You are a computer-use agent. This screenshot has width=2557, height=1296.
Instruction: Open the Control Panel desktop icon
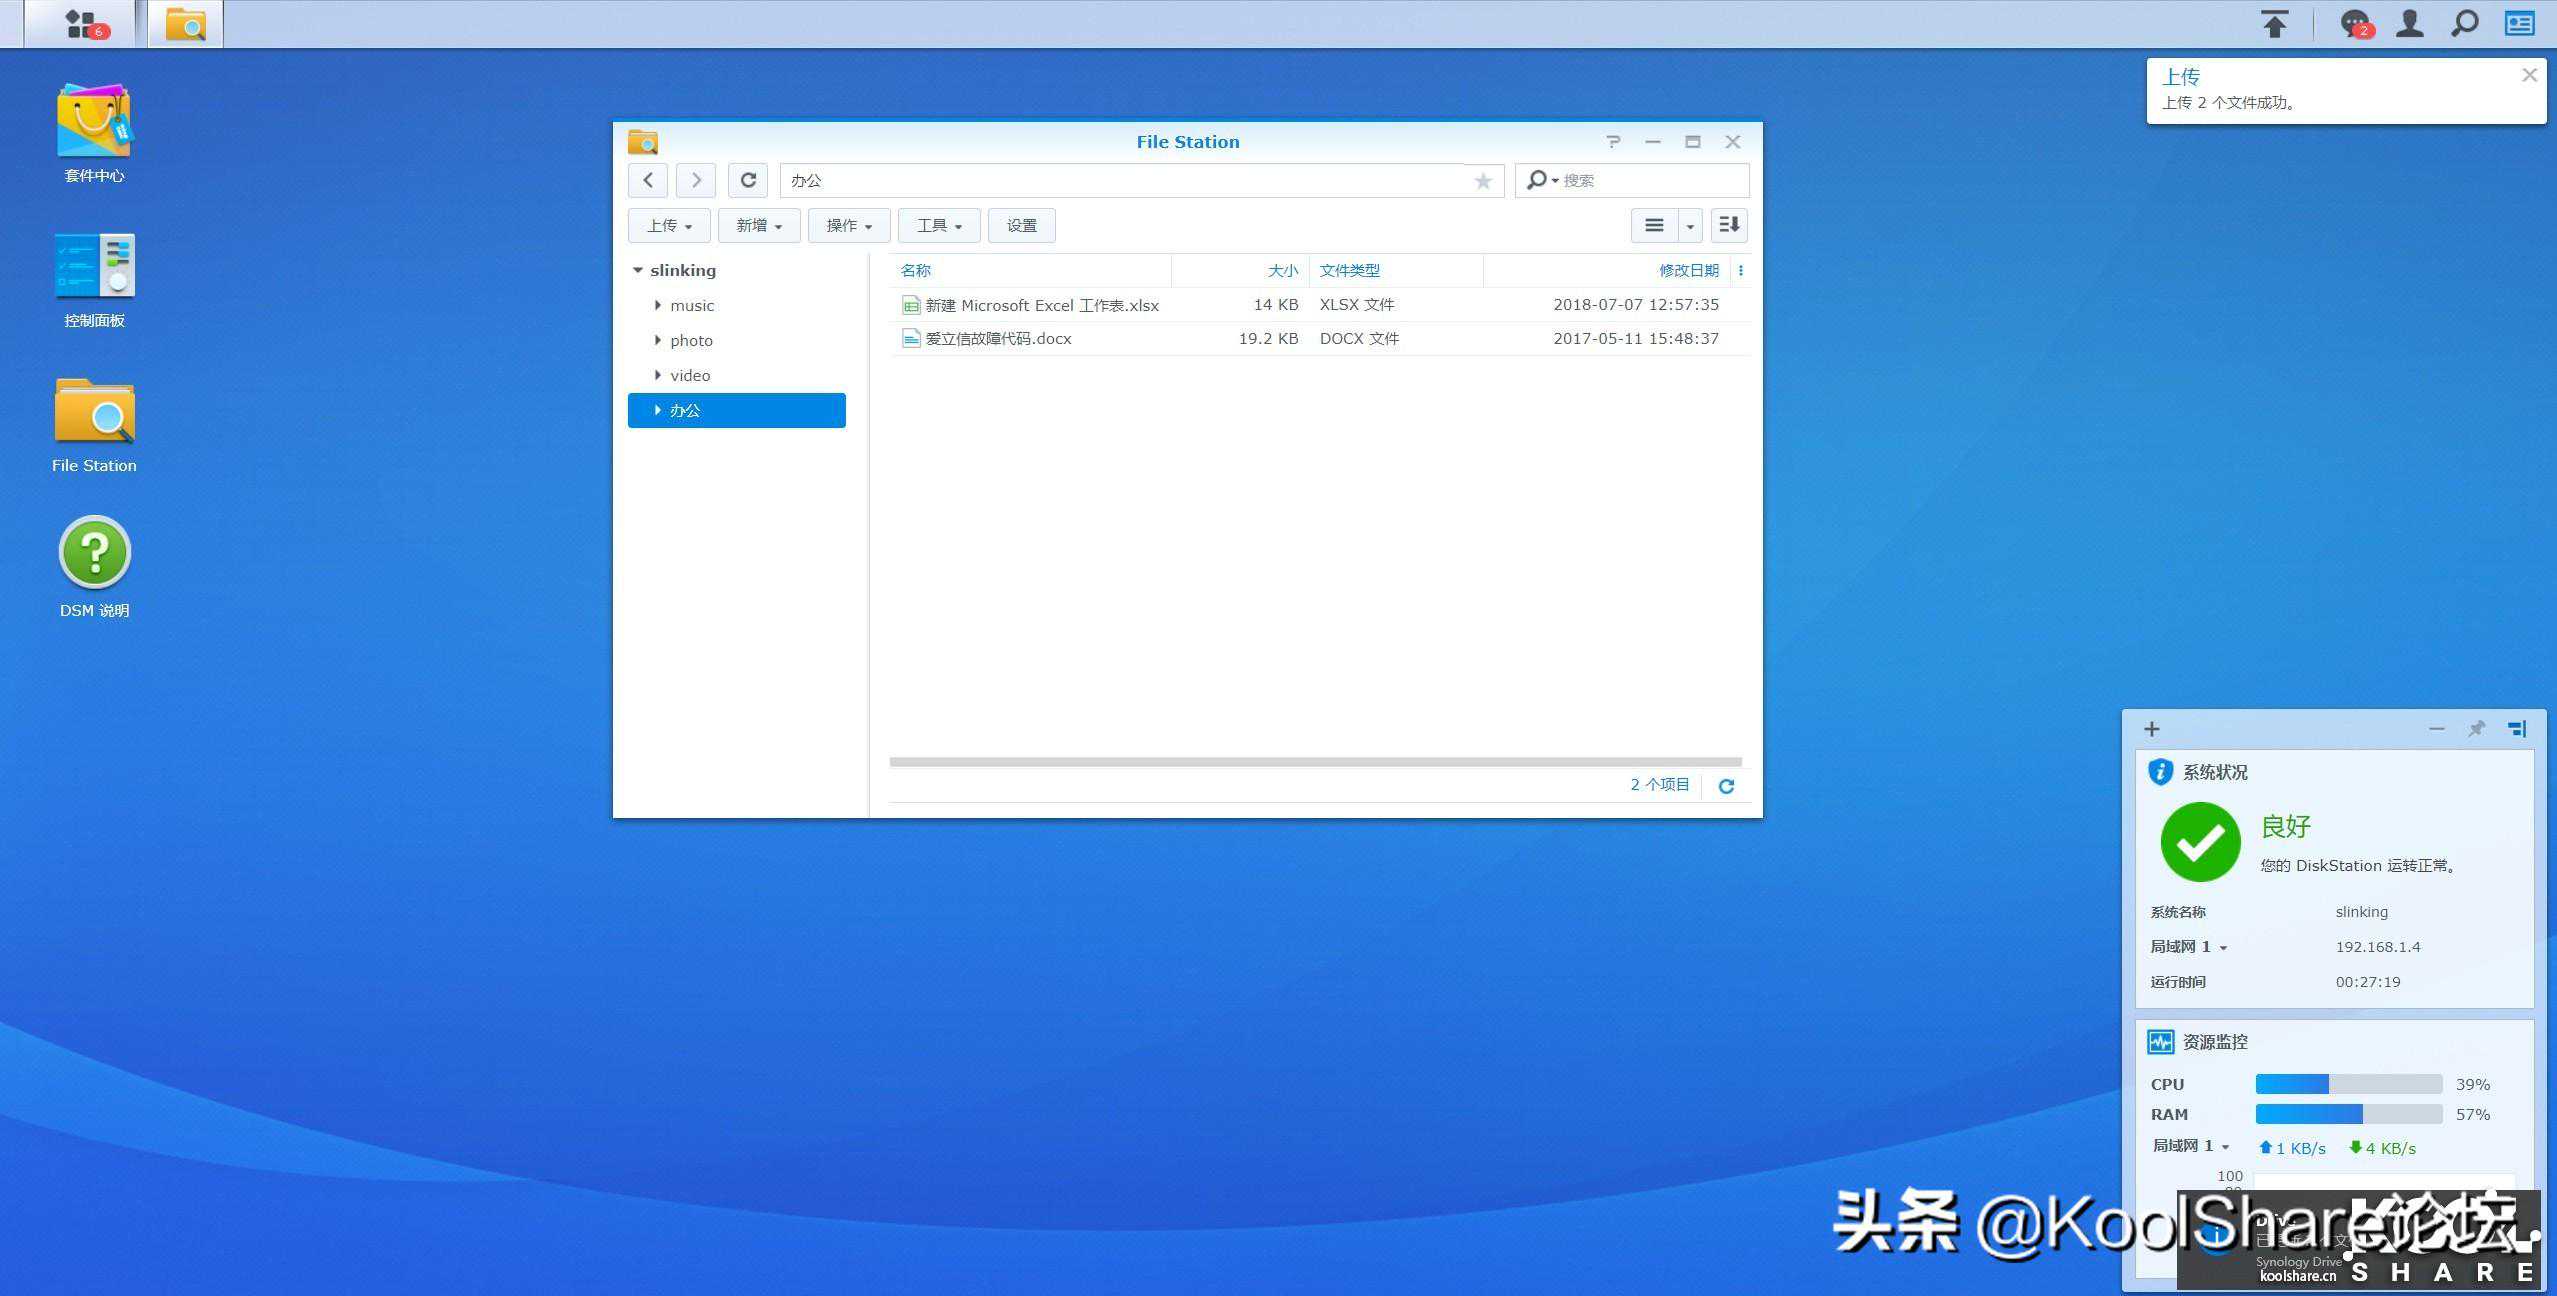click(94, 266)
